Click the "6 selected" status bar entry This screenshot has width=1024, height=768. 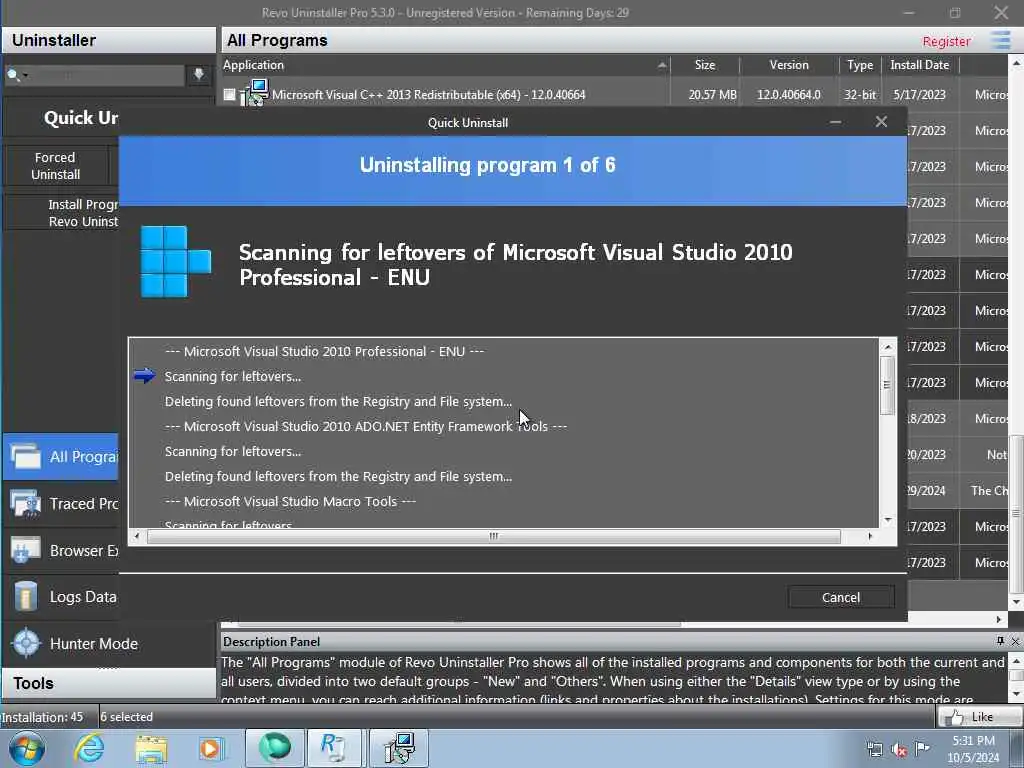(x=127, y=717)
